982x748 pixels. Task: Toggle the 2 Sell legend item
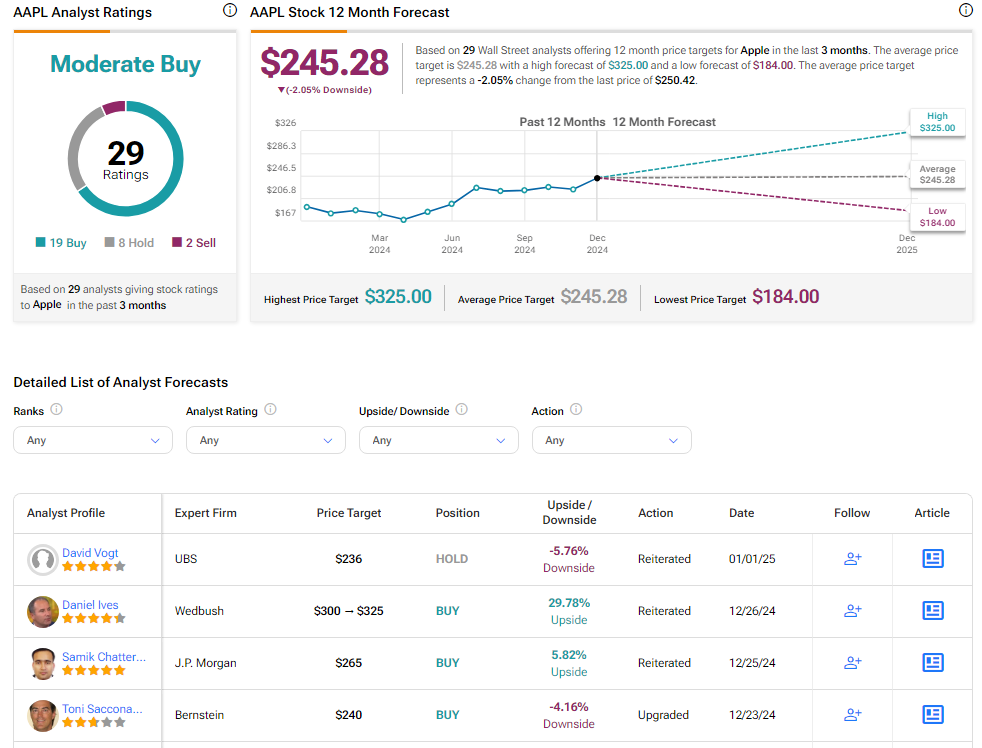coord(193,242)
